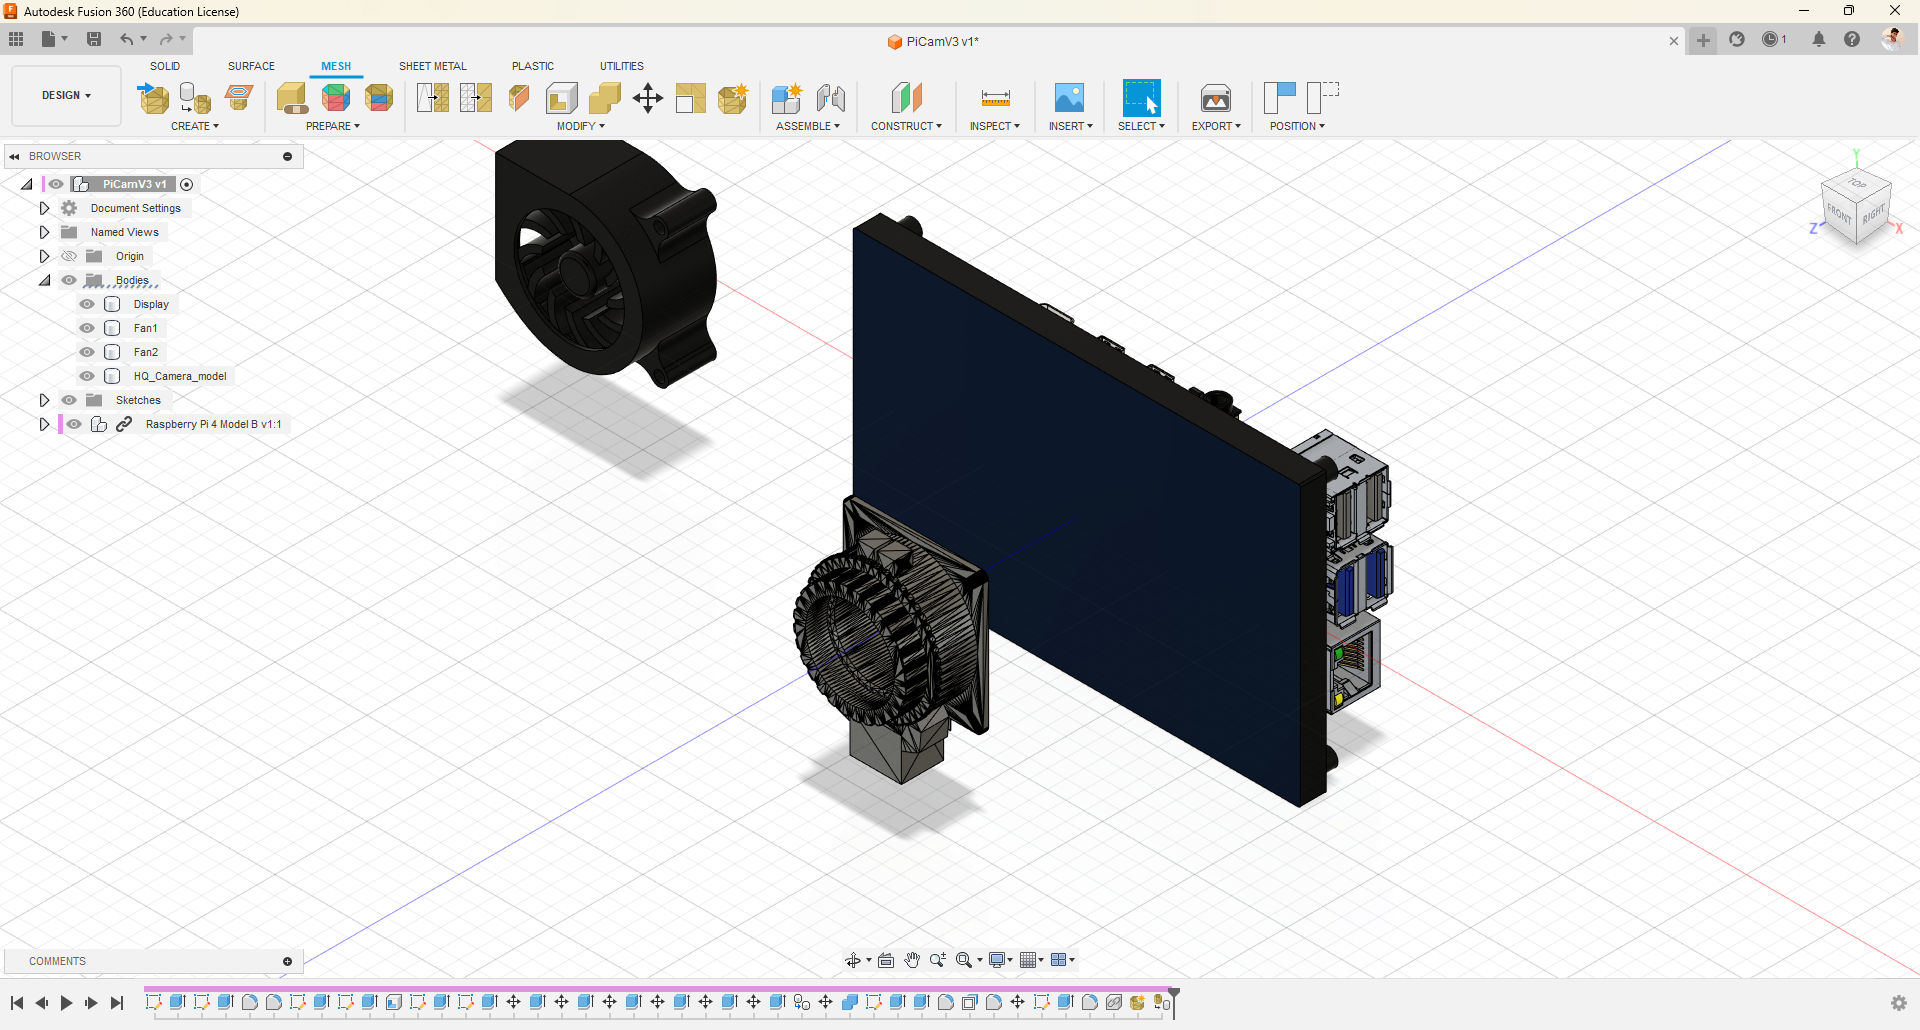Open the INSPECT dropdown menu
The image size is (1920, 1030).
point(995,126)
